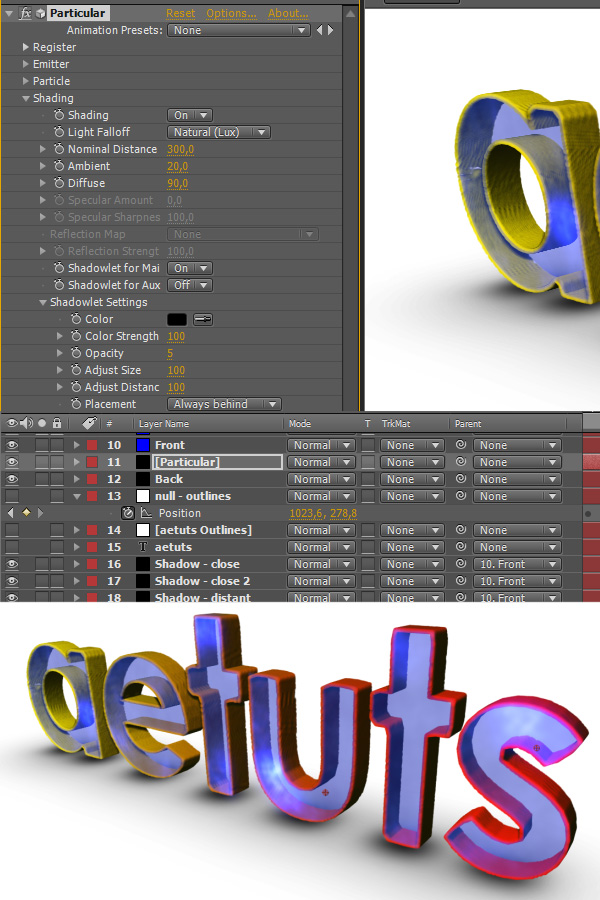This screenshot has width=600, height=900.
Task: Click the parent pick whip for Back
Action: [x=460, y=479]
